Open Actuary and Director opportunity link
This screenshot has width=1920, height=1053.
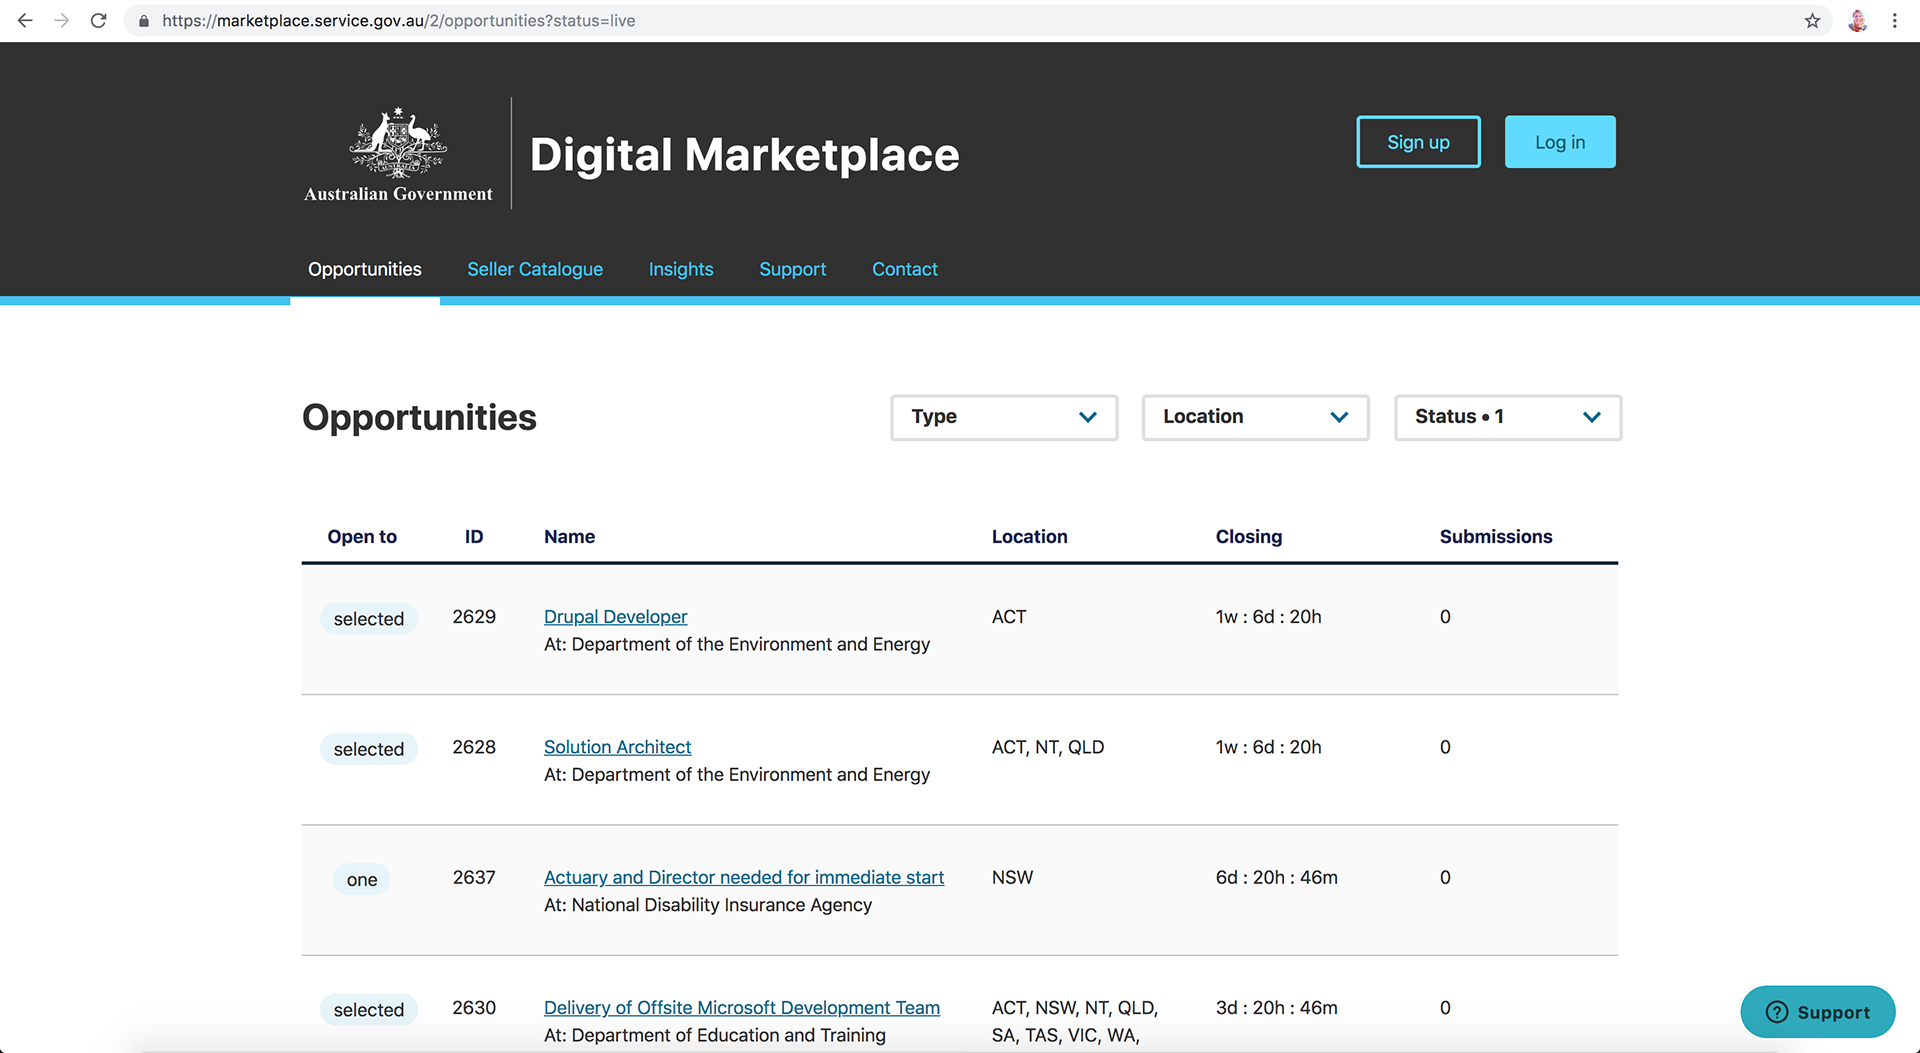[x=744, y=877]
